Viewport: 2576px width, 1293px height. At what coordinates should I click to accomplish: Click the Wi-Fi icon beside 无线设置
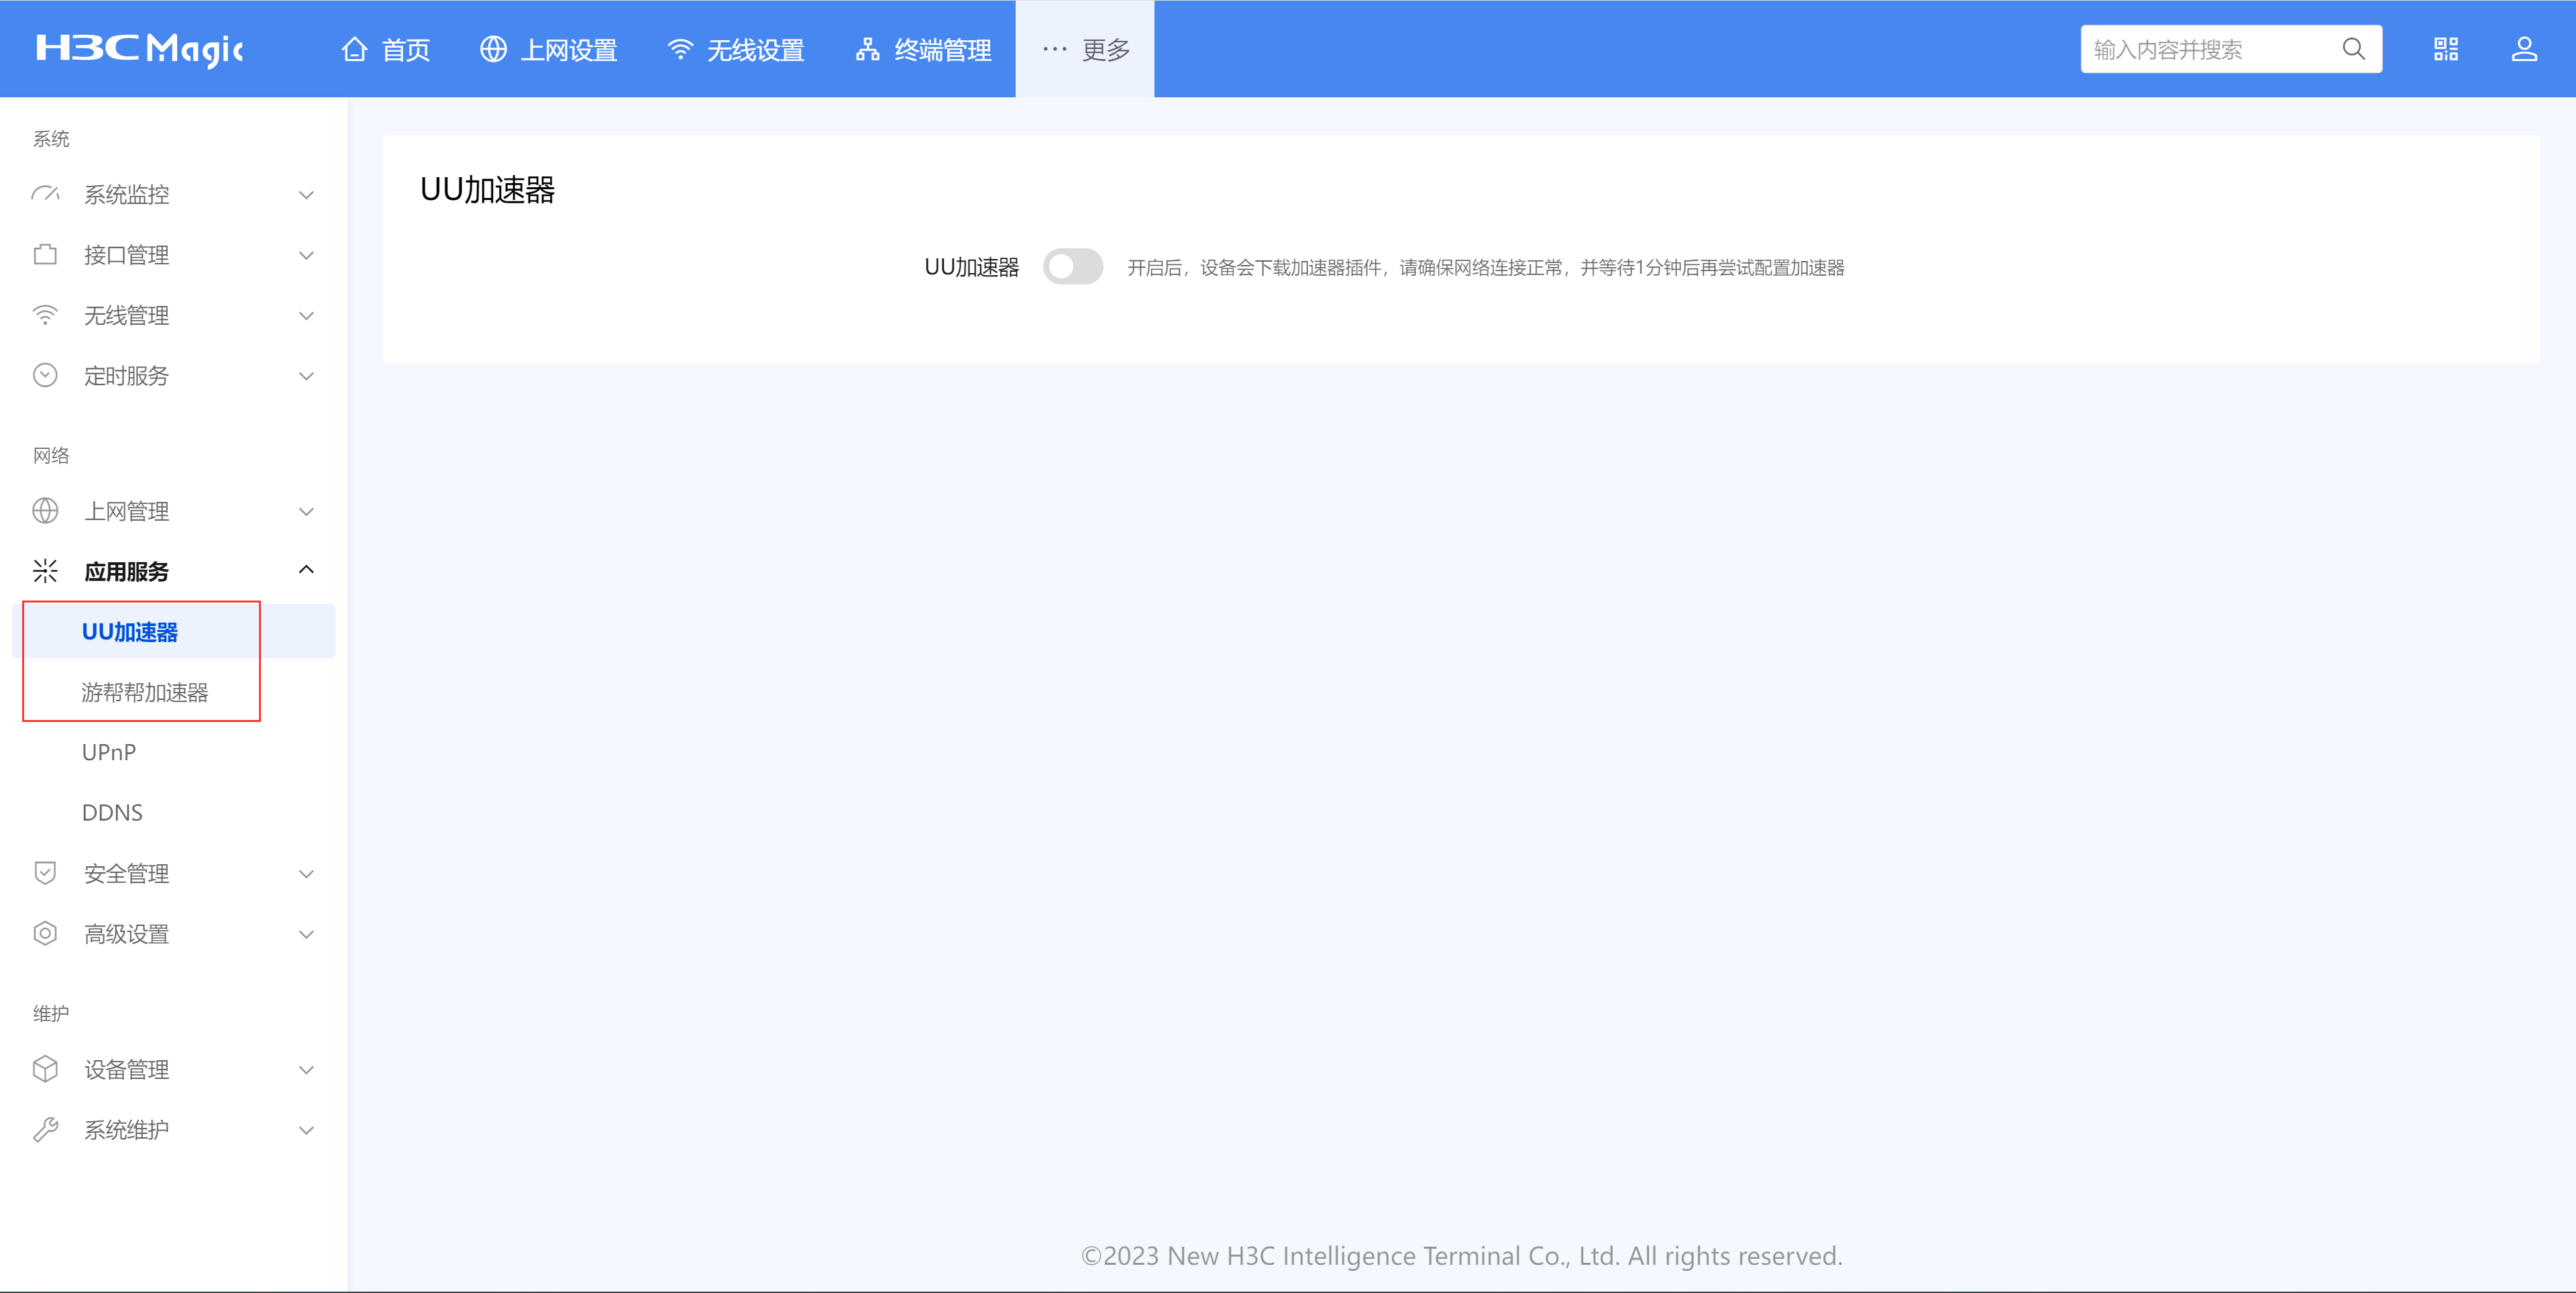coord(680,49)
